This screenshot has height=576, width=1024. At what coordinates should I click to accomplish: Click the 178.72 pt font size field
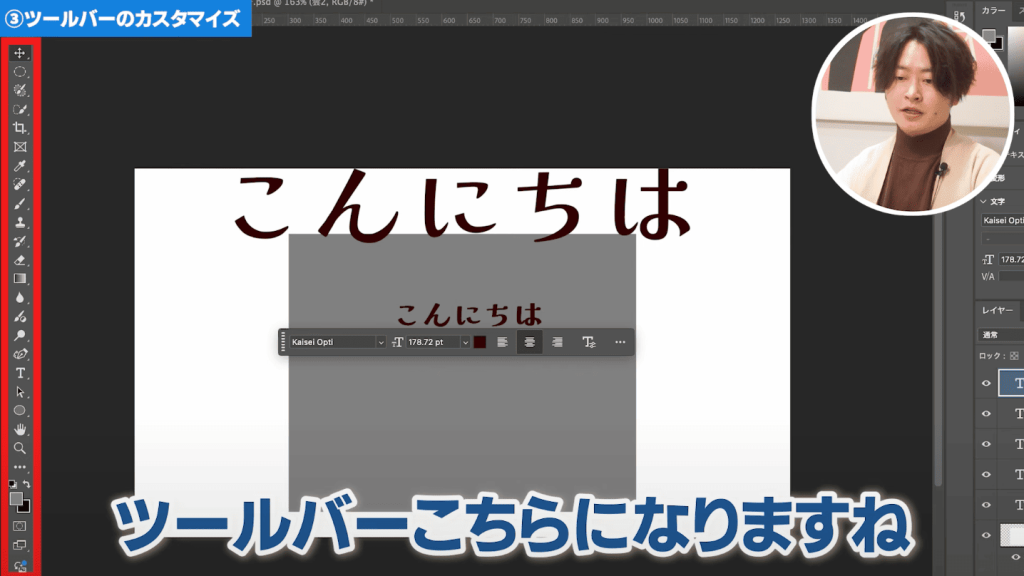pos(432,342)
